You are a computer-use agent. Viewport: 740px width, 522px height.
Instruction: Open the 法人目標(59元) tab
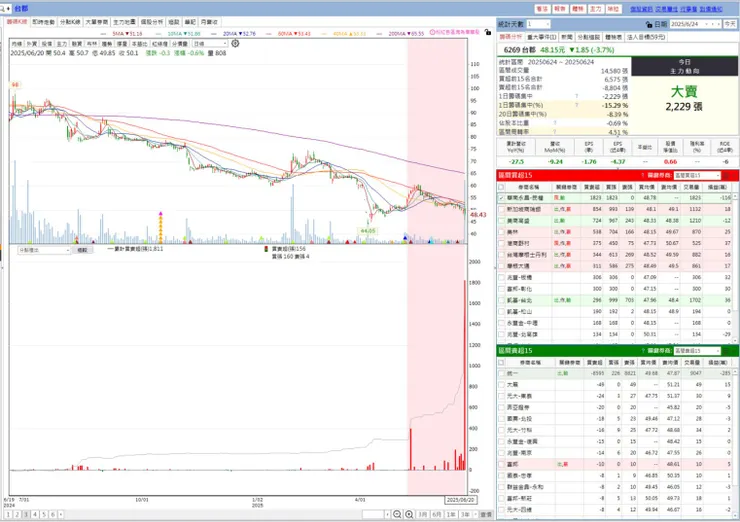click(646, 37)
